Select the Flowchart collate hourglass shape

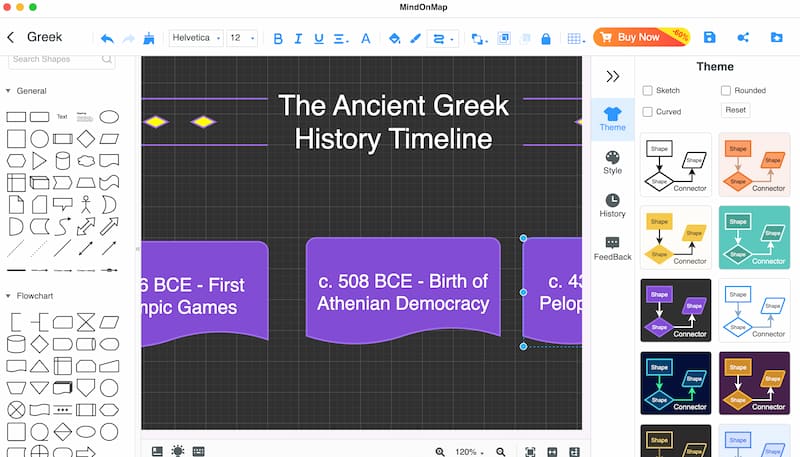point(86,322)
